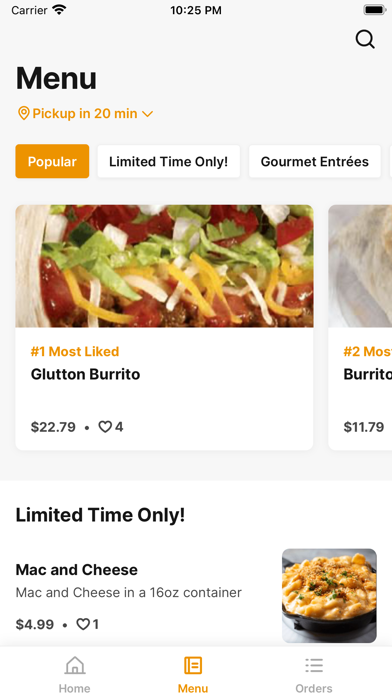Open the Mac and Cheese item title
392x696 pixels.
[x=76, y=569]
